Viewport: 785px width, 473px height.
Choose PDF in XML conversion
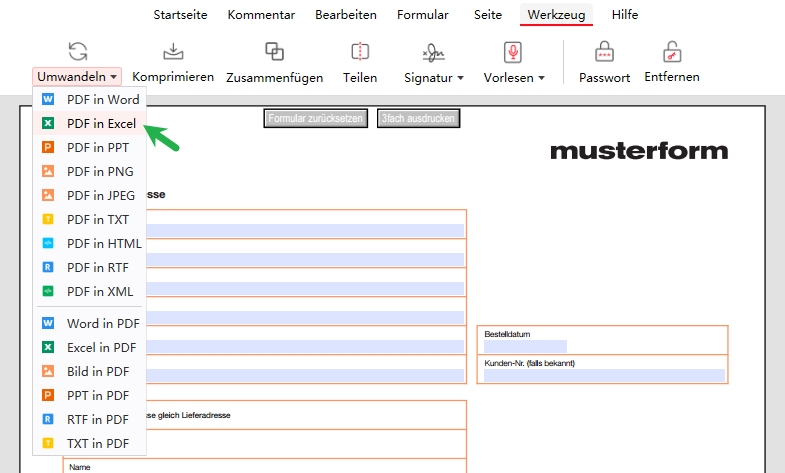[x=90, y=291]
